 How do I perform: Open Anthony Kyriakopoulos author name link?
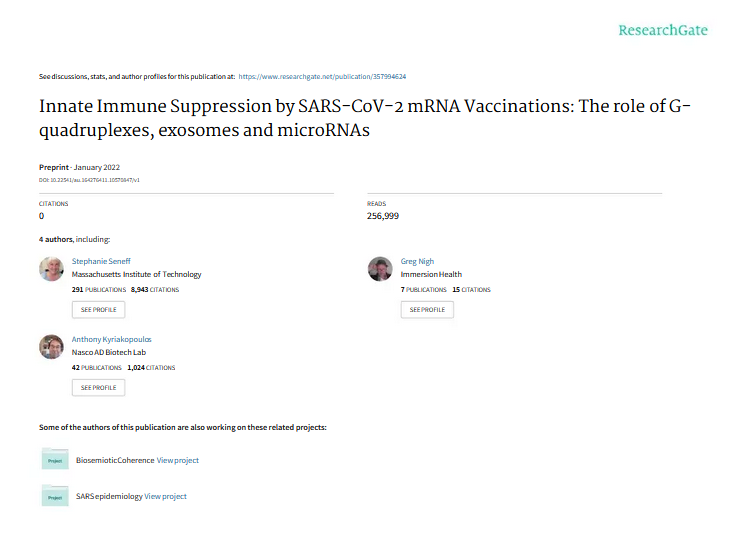click(112, 339)
